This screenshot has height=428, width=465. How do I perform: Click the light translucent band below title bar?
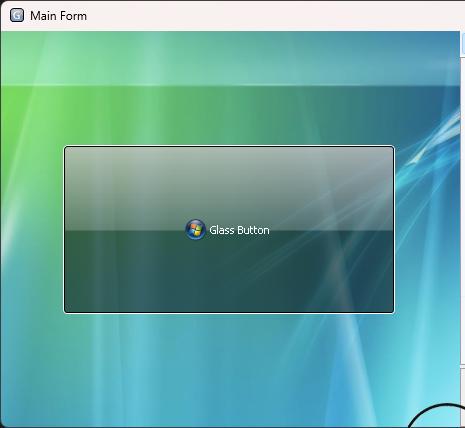(230, 59)
